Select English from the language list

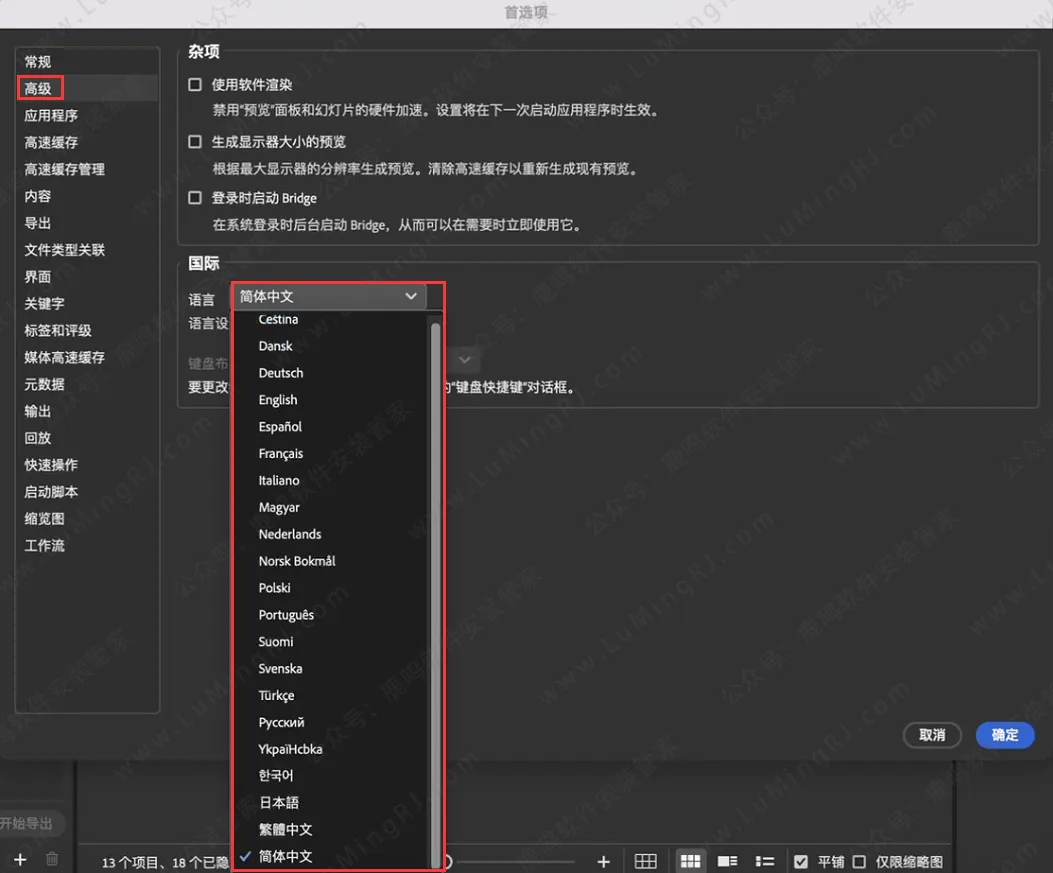coord(278,399)
